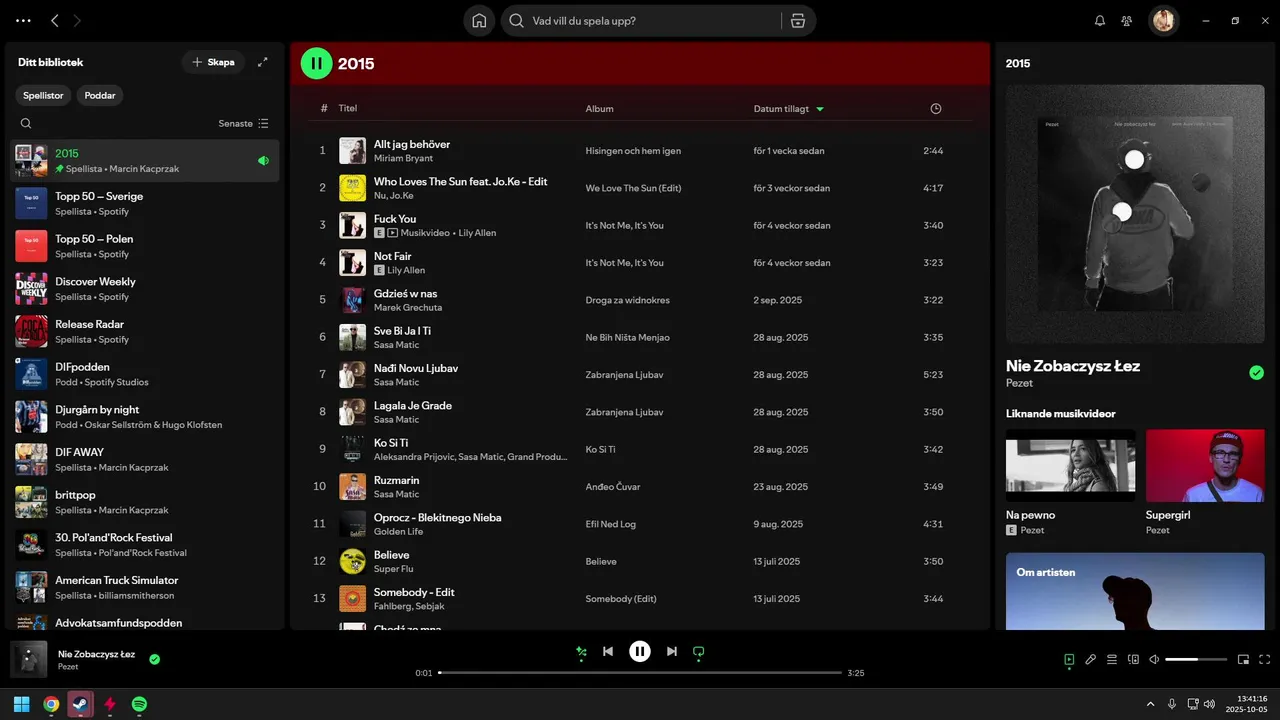Open the Pezet artist link in right panel

pos(1019,383)
